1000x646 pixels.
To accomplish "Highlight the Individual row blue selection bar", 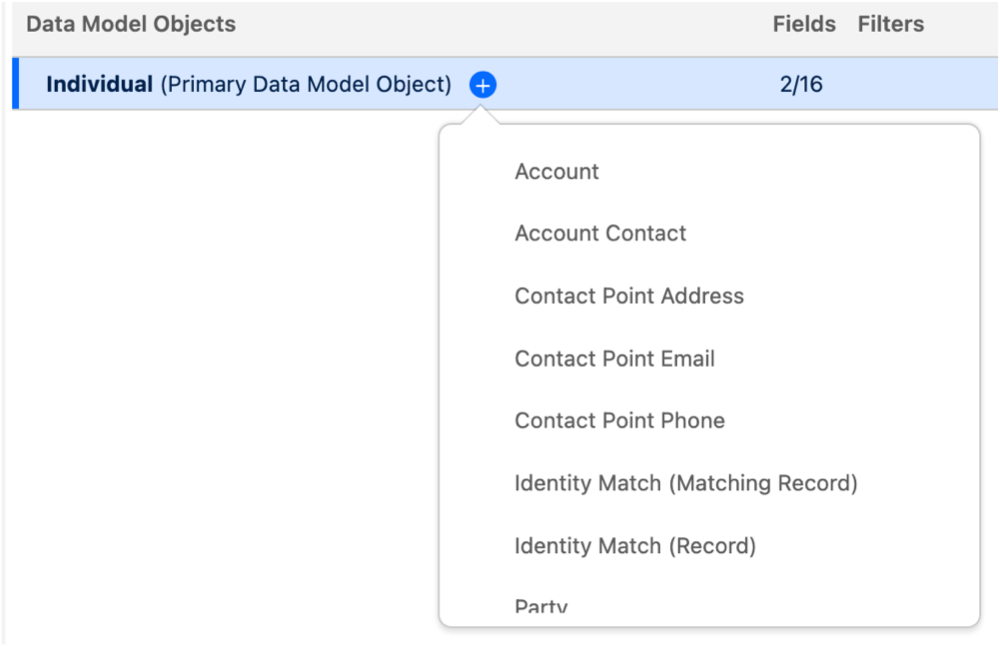I will coord(17,85).
